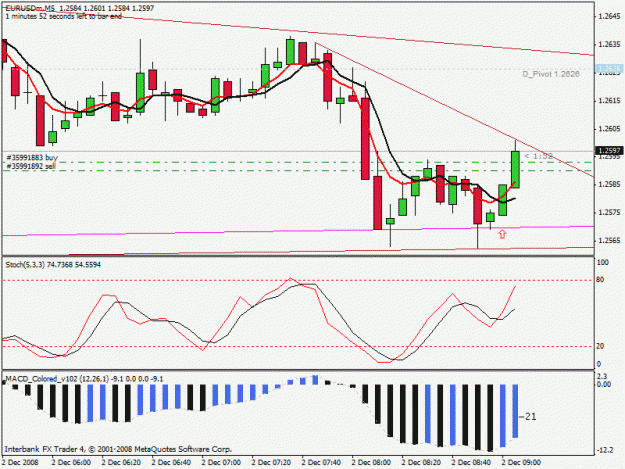The image size is (625, 469).
Task: Select the #35991892 sell order label
Action: (x=31, y=166)
